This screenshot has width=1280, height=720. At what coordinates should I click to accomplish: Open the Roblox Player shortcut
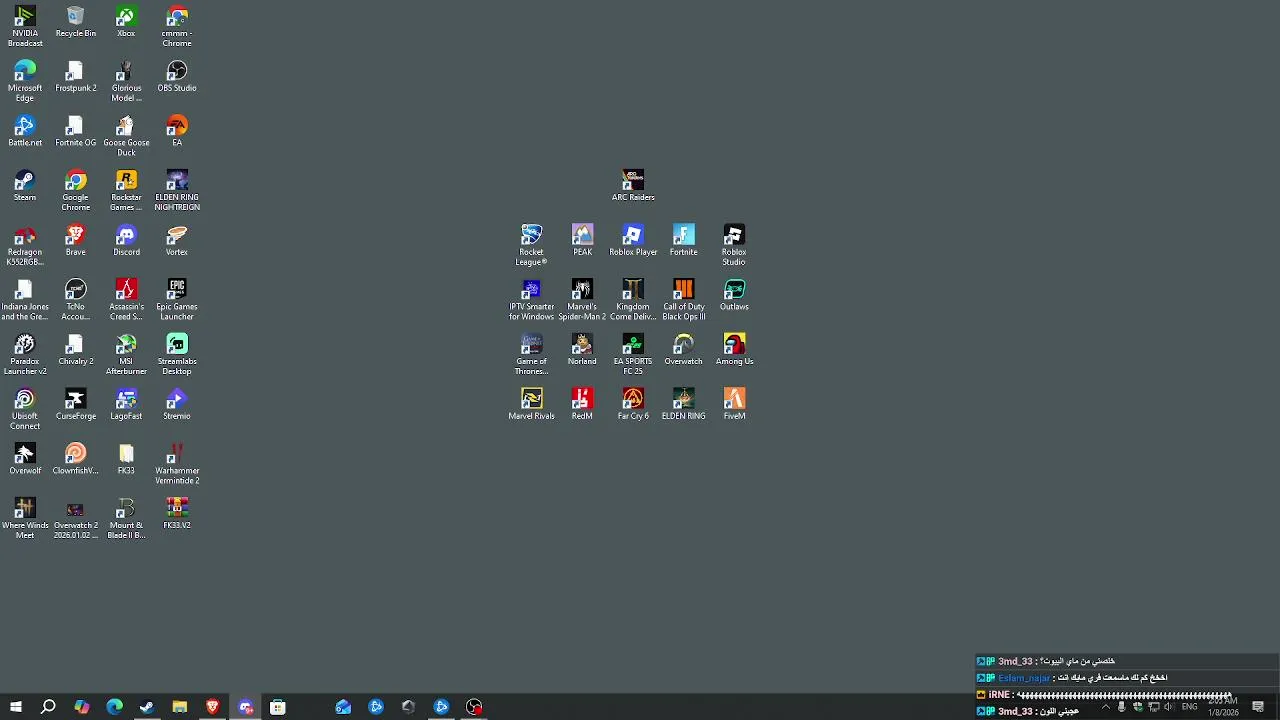[633, 241]
